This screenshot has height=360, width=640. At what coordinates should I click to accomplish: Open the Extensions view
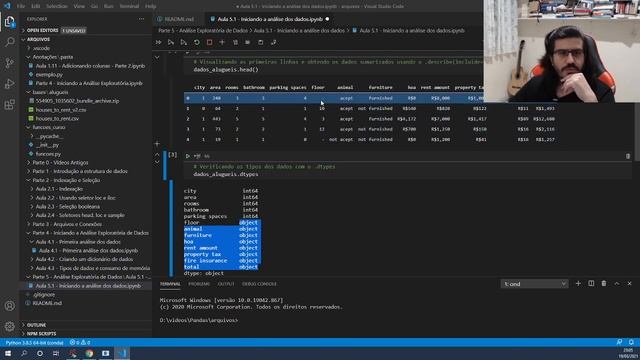click(9, 104)
